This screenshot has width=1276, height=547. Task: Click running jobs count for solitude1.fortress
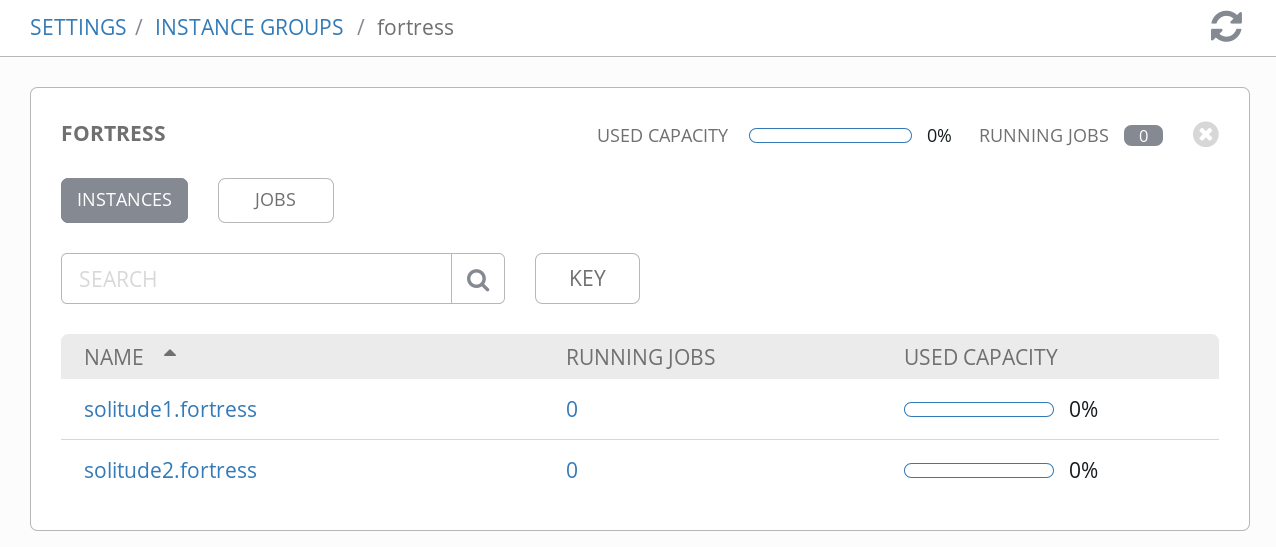point(572,409)
